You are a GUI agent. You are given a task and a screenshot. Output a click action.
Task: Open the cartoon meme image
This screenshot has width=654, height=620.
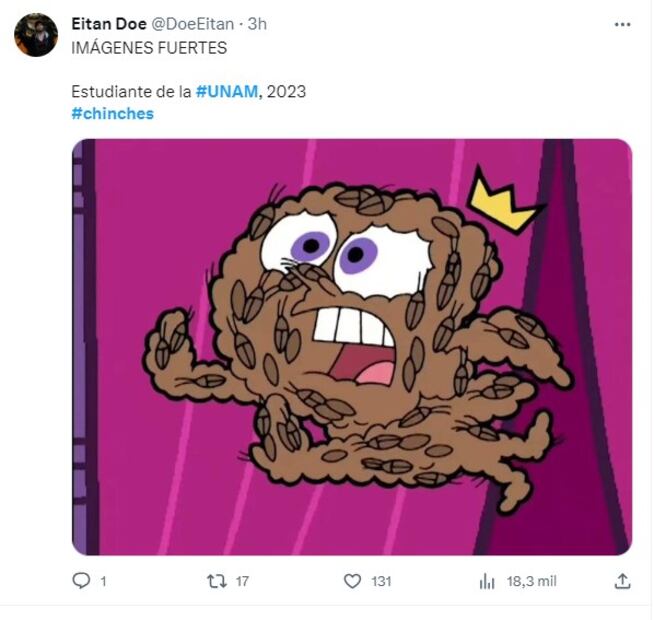(352, 347)
